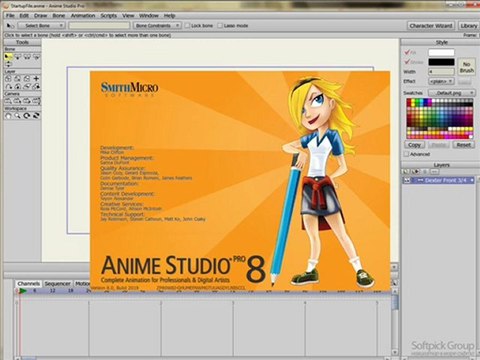The height and width of the screenshot is (360, 480).
Task: Open the Effect plain dropdown
Action: pyautogui.click(x=441, y=81)
